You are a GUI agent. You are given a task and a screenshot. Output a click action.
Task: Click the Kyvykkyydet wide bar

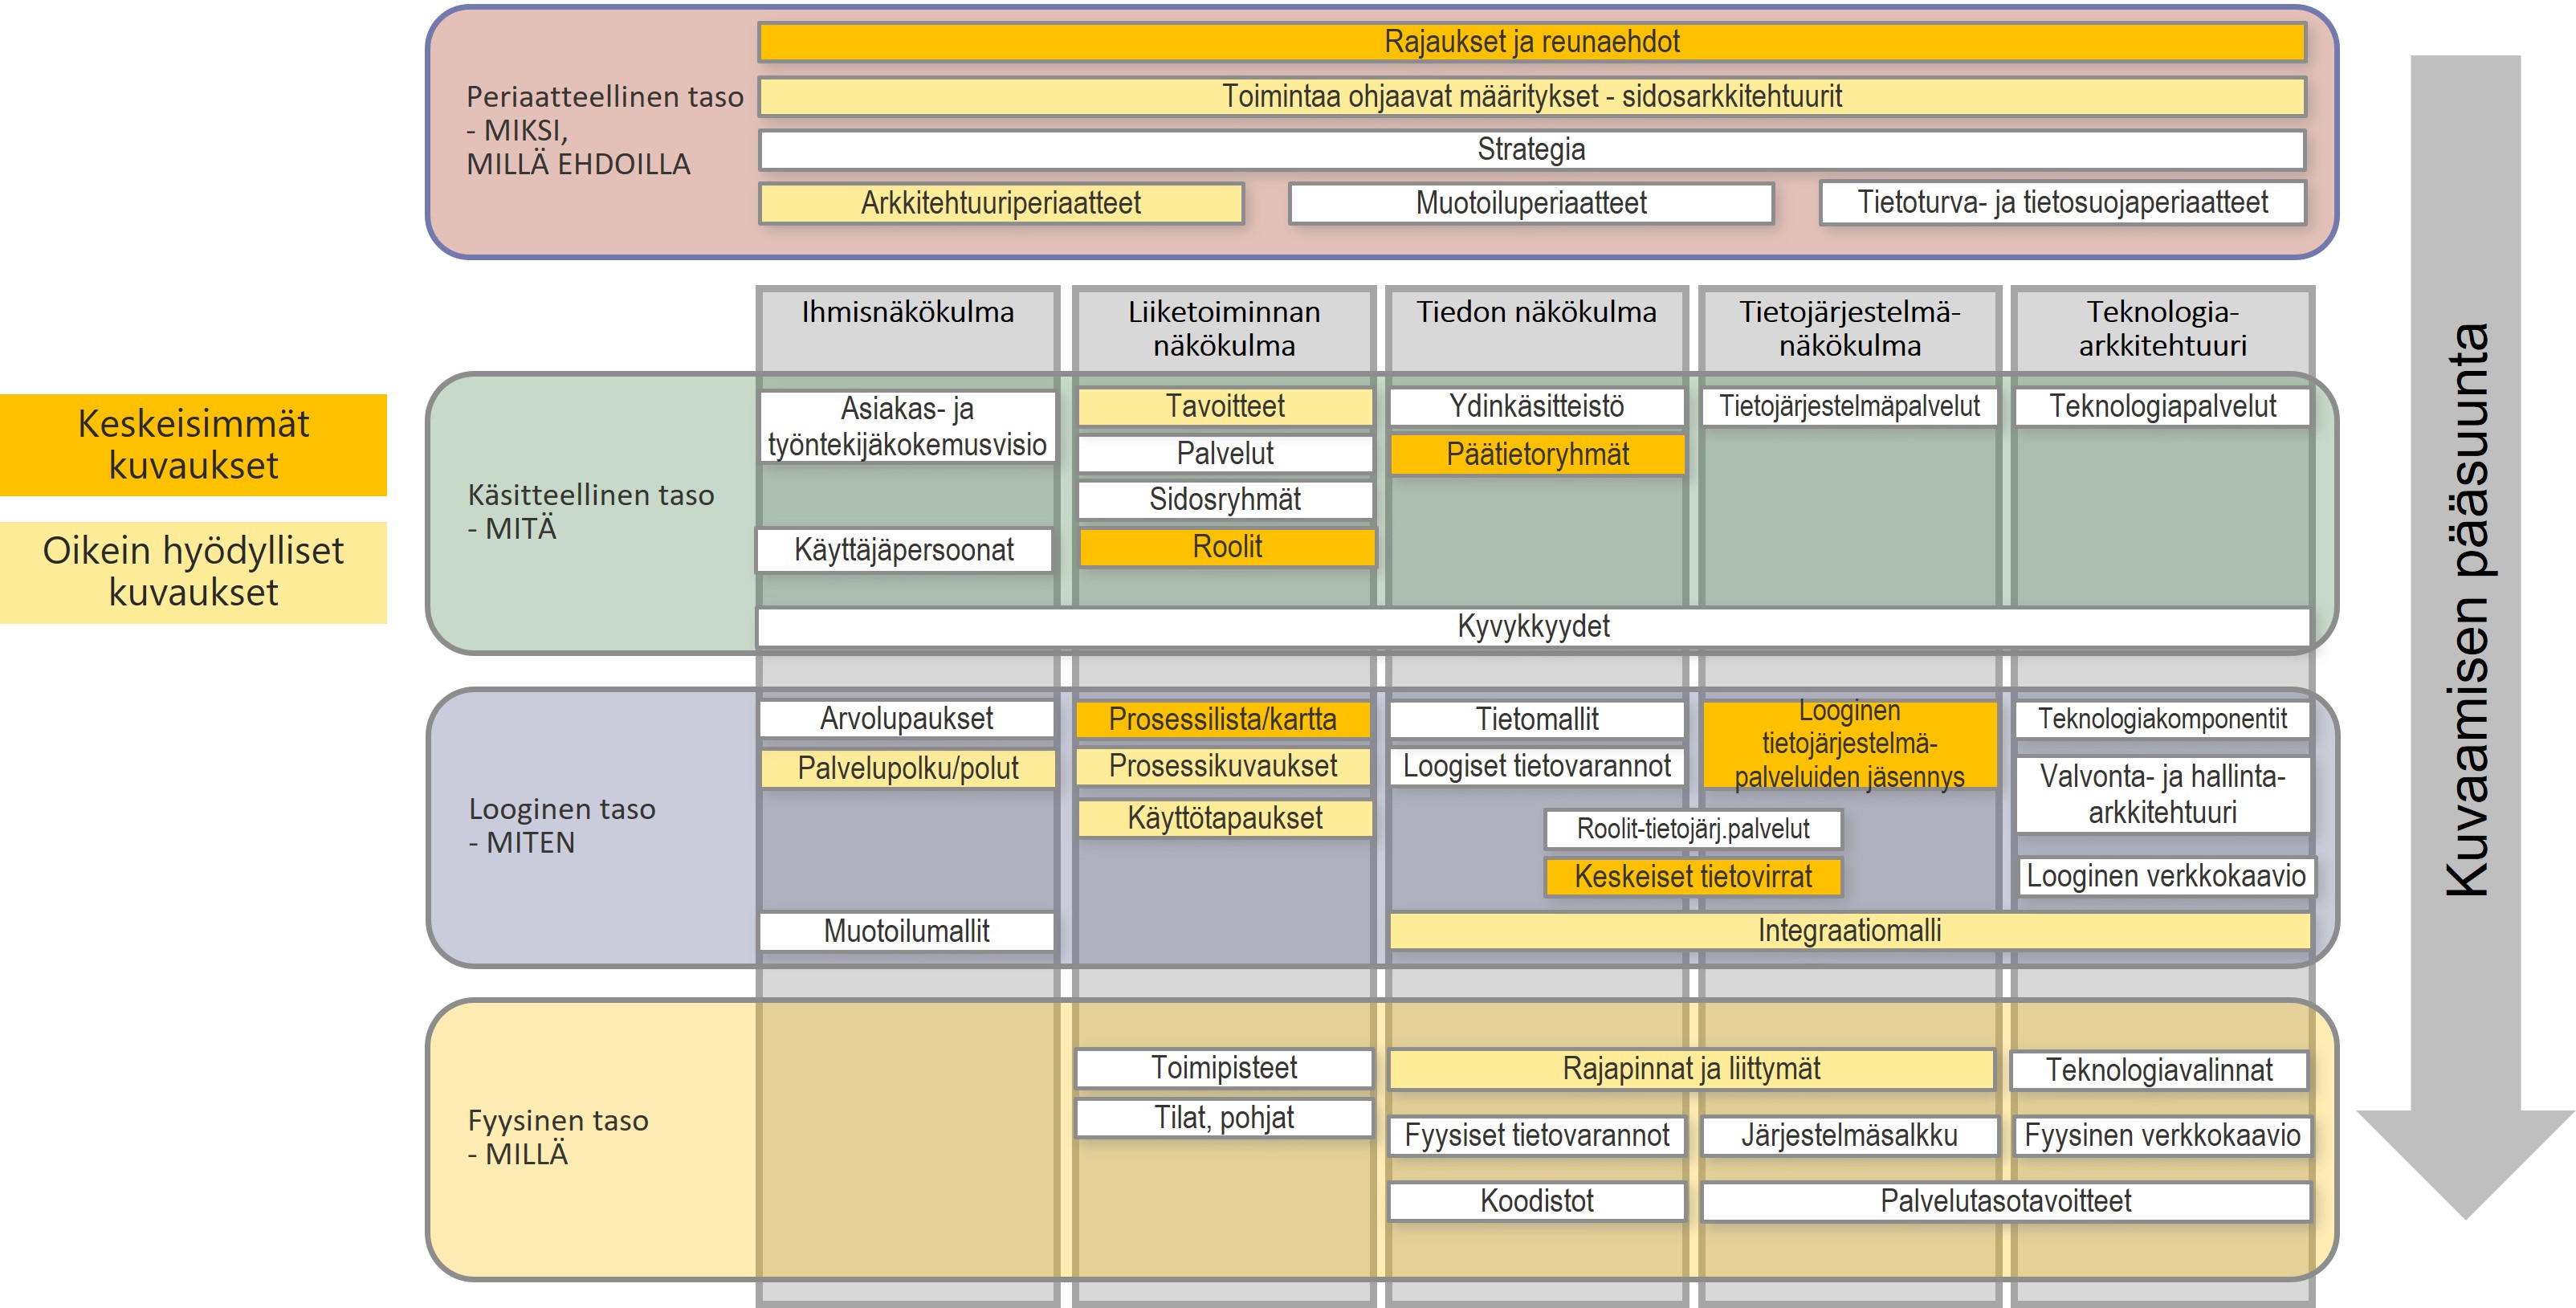(x=1533, y=627)
